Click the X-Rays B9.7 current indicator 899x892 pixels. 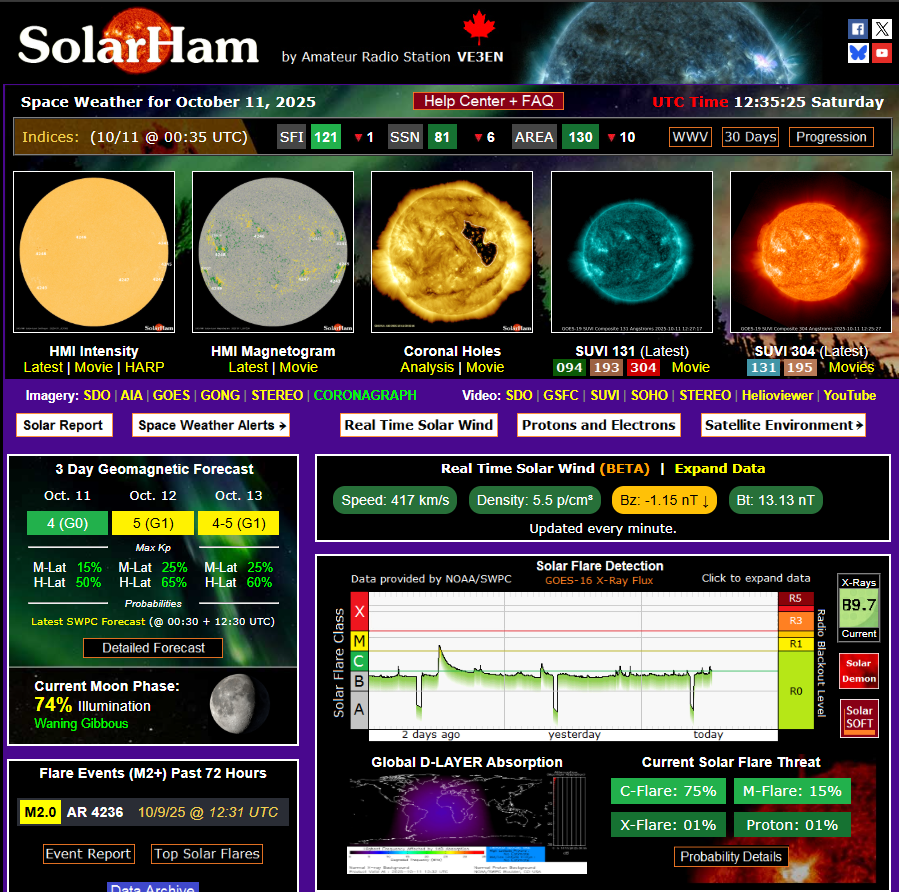[x=858, y=608]
